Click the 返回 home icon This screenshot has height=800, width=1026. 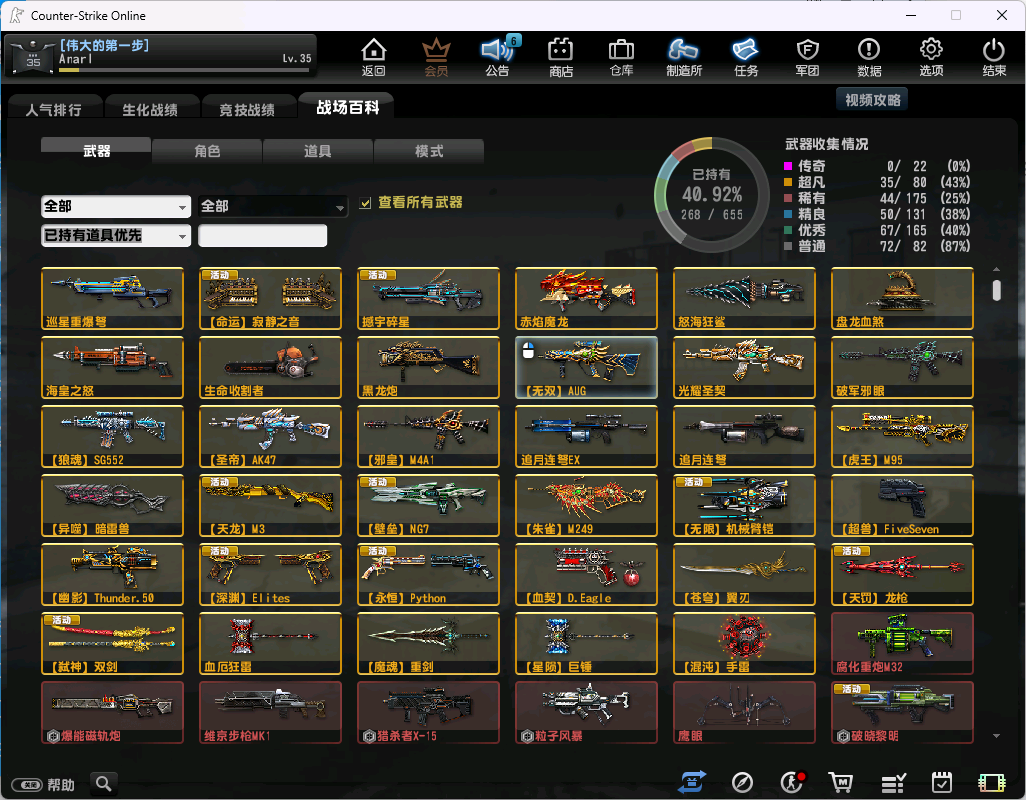[374, 57]
